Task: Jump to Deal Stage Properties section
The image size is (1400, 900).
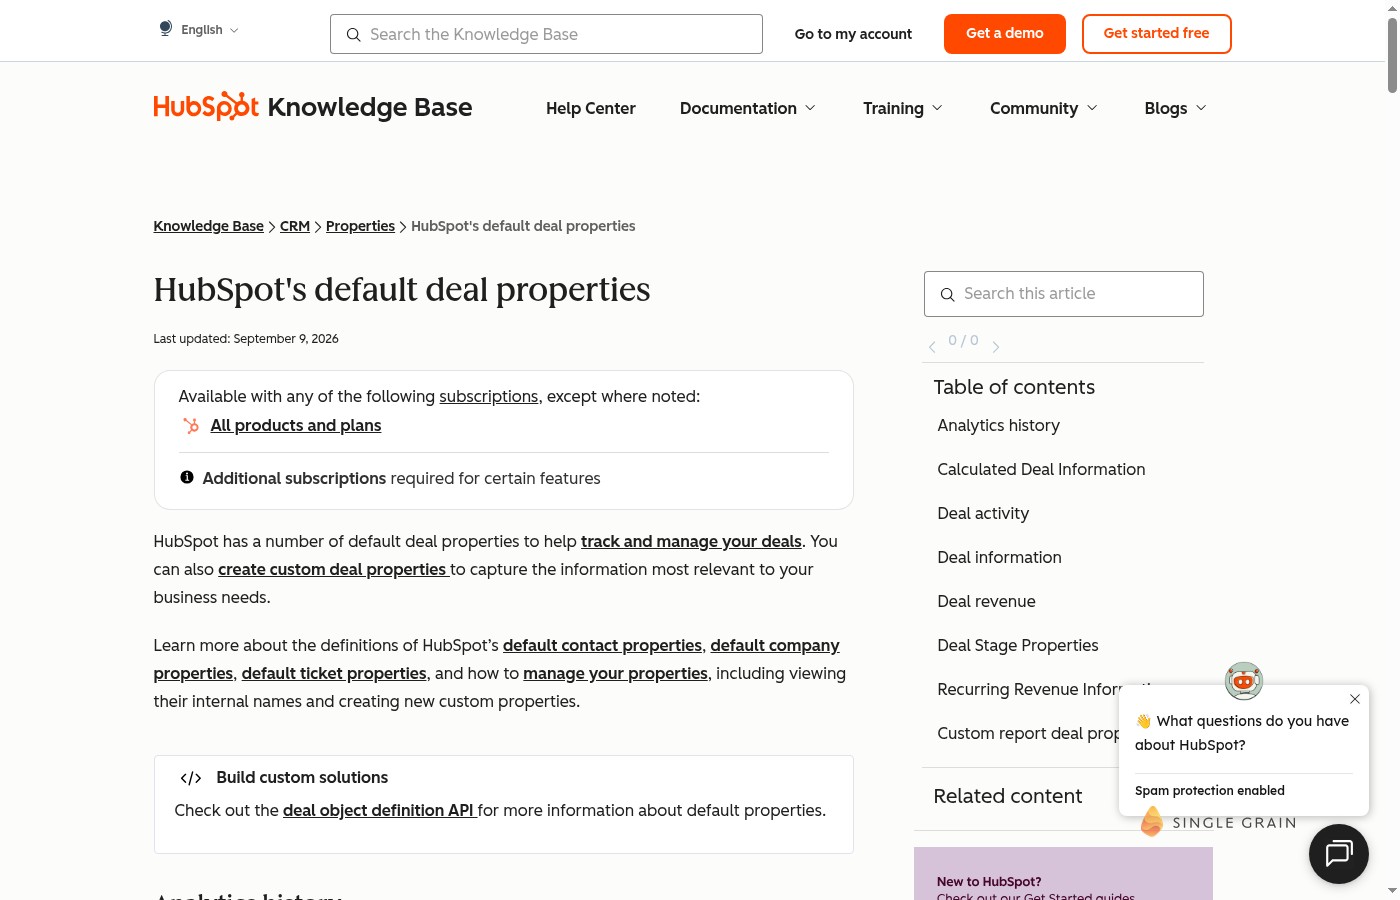Action: (x=1017, y=645)
